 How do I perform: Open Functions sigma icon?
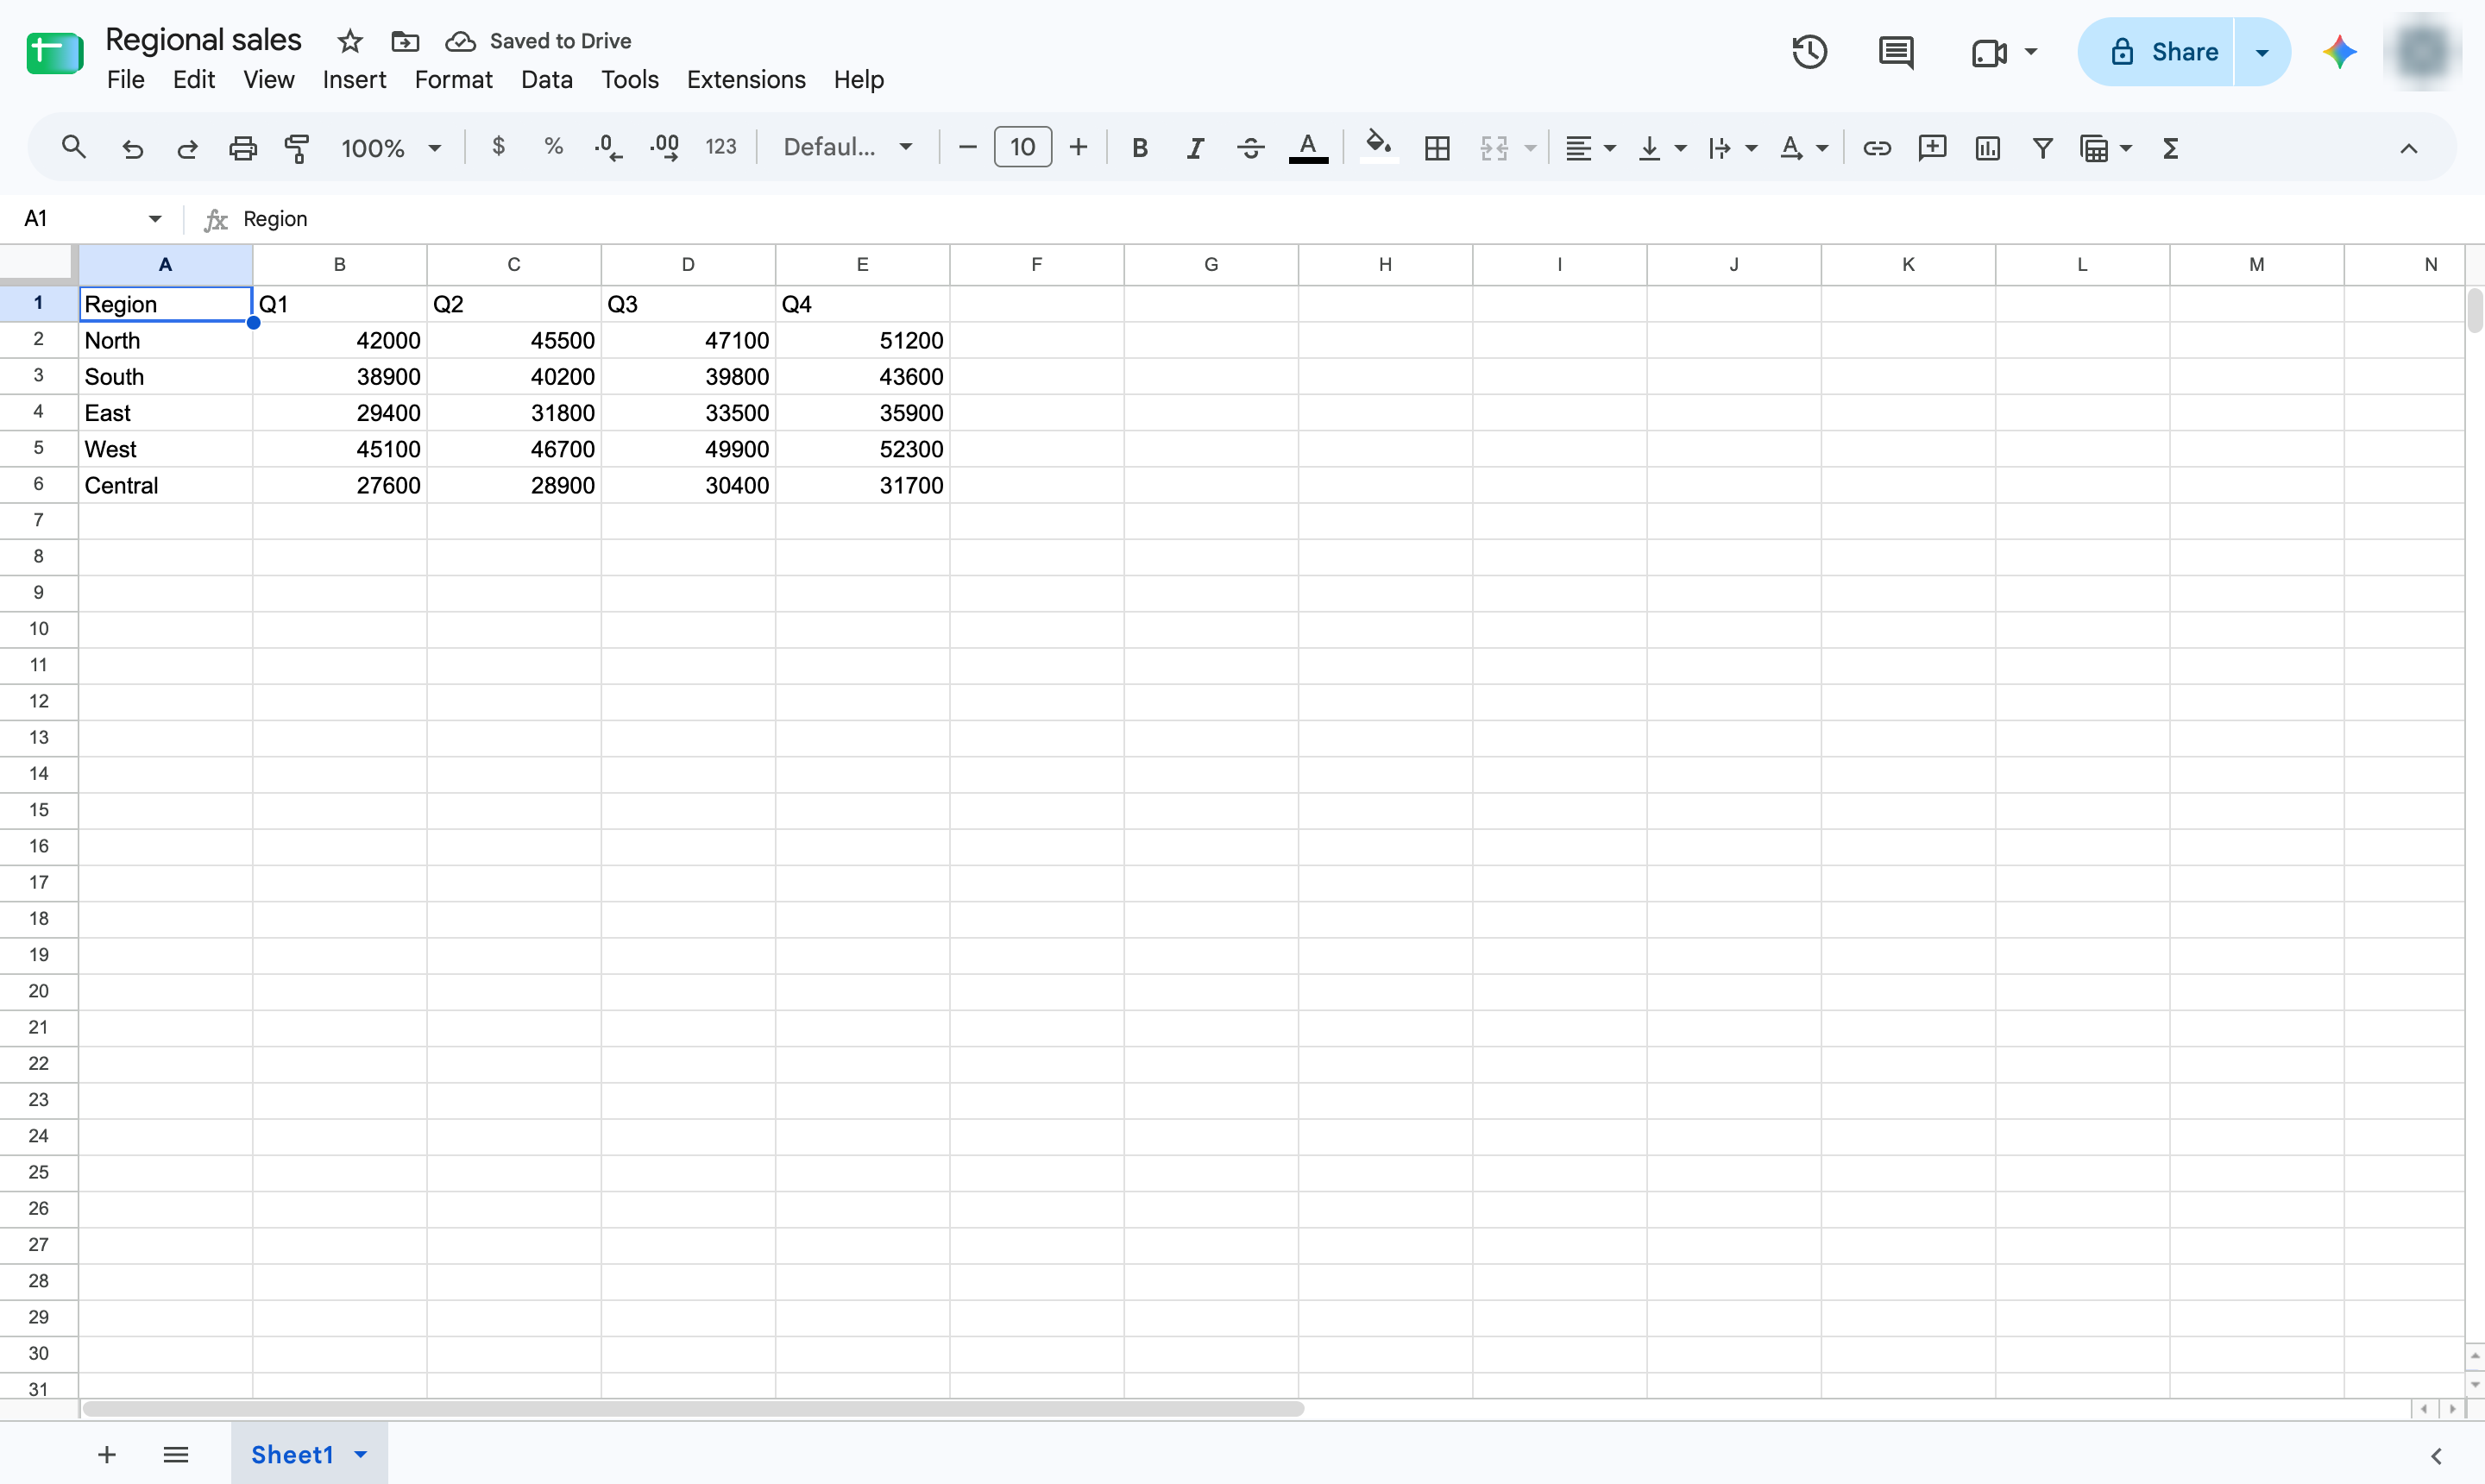pos(2170,148)
